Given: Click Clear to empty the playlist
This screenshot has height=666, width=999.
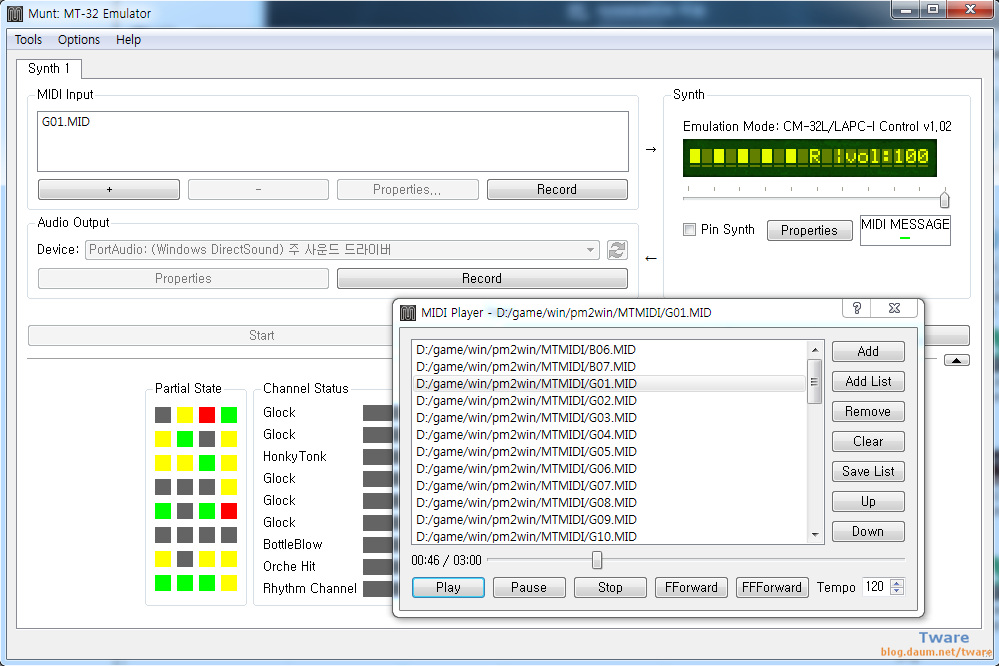Looking at the screenshot, I should coord(868,442).
